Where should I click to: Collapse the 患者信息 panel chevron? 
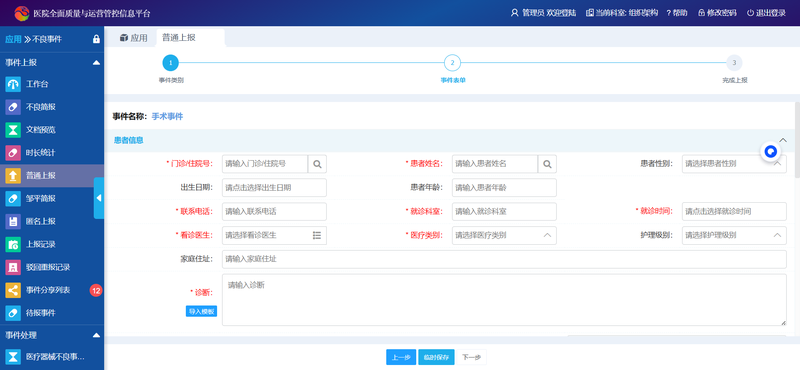point(783,140)
